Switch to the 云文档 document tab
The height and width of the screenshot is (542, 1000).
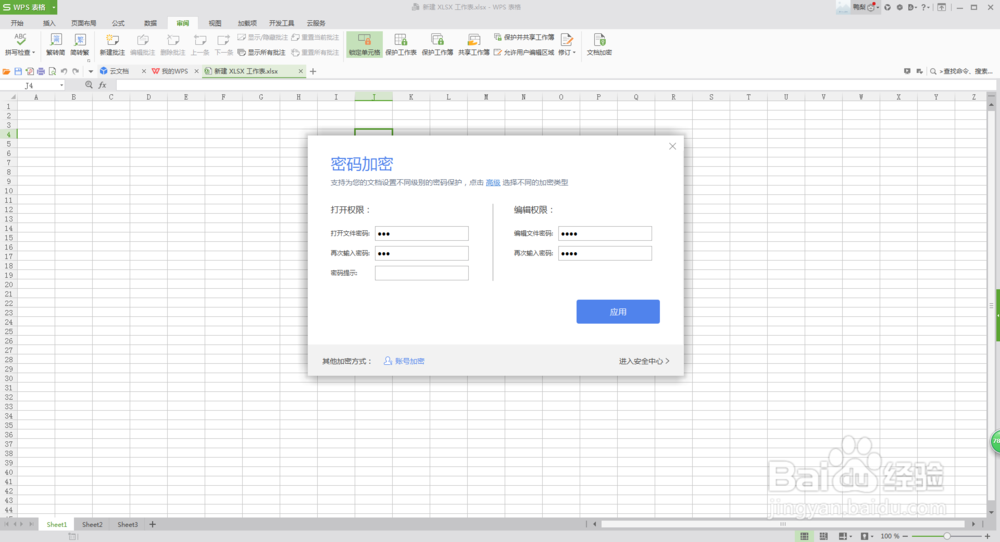[x=119, y=71]
